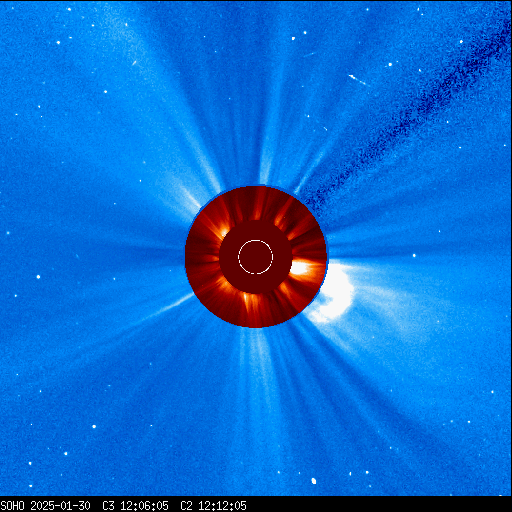Click the bright star in lower-left field
This screenshot has height=512, width=512.
(x=94, y=426)
